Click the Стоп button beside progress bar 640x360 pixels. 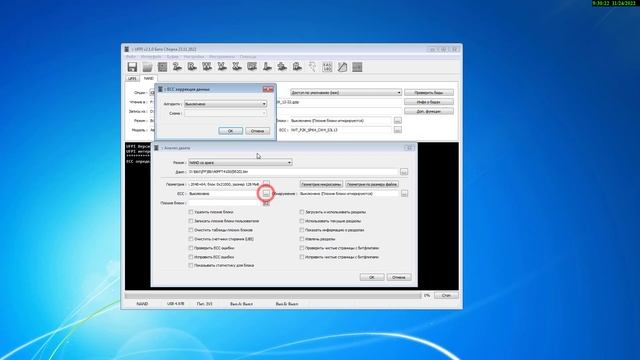pyautogui.click(x=446, y=295)
